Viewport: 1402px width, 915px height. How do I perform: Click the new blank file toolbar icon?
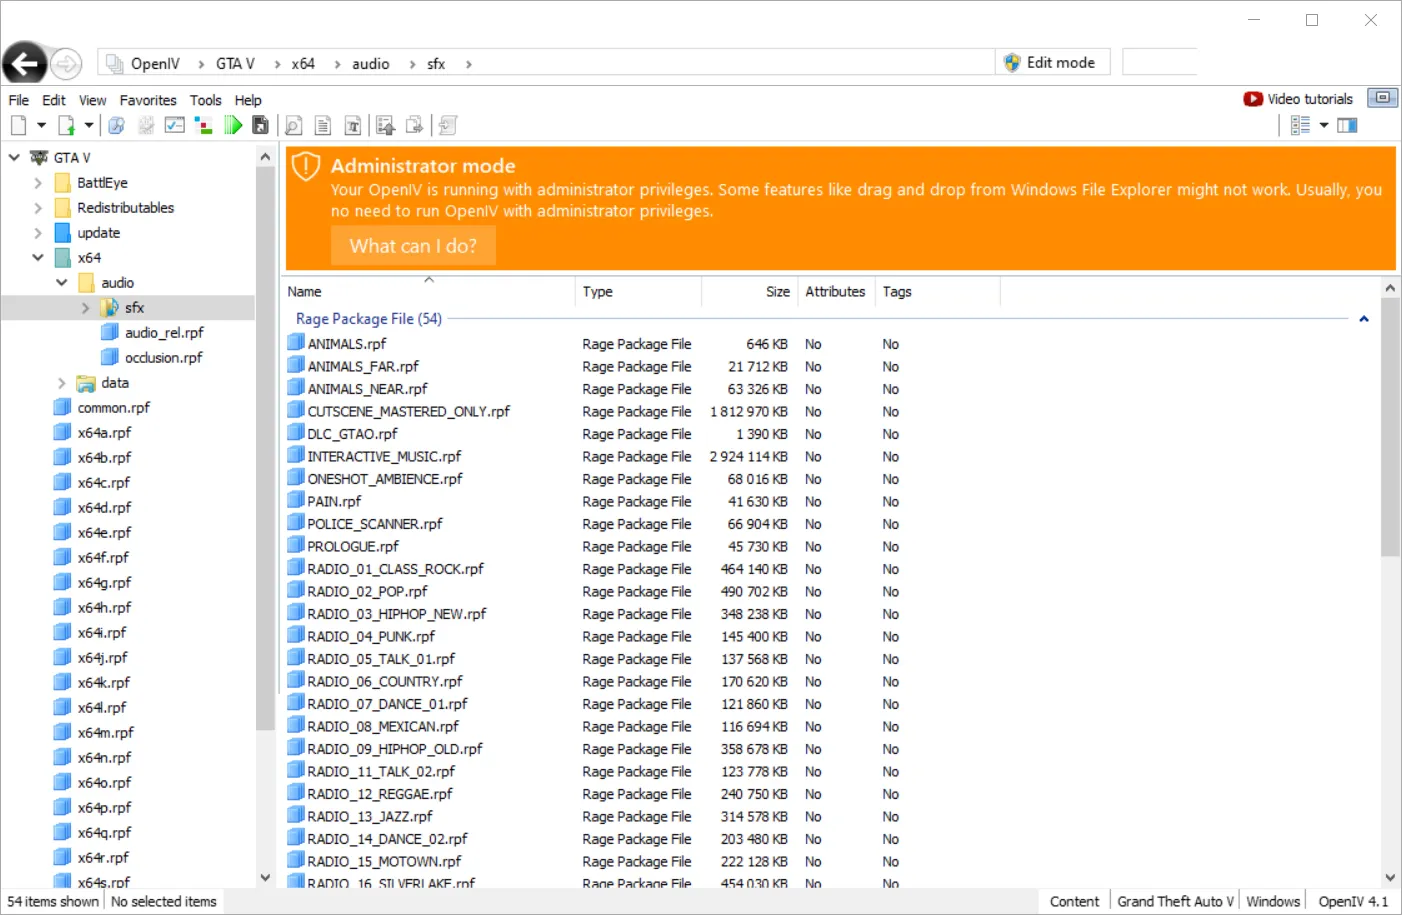click(x=19, y=125)
